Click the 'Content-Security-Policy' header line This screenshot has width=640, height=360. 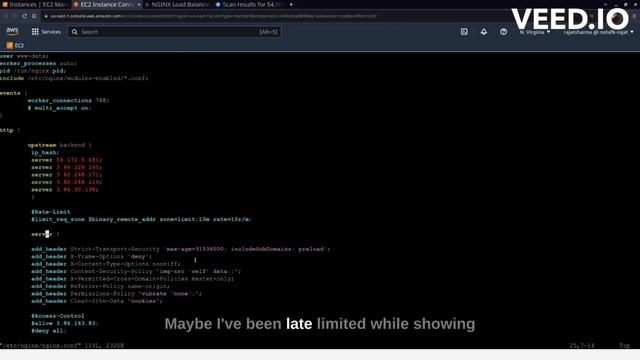pos(136,271)
